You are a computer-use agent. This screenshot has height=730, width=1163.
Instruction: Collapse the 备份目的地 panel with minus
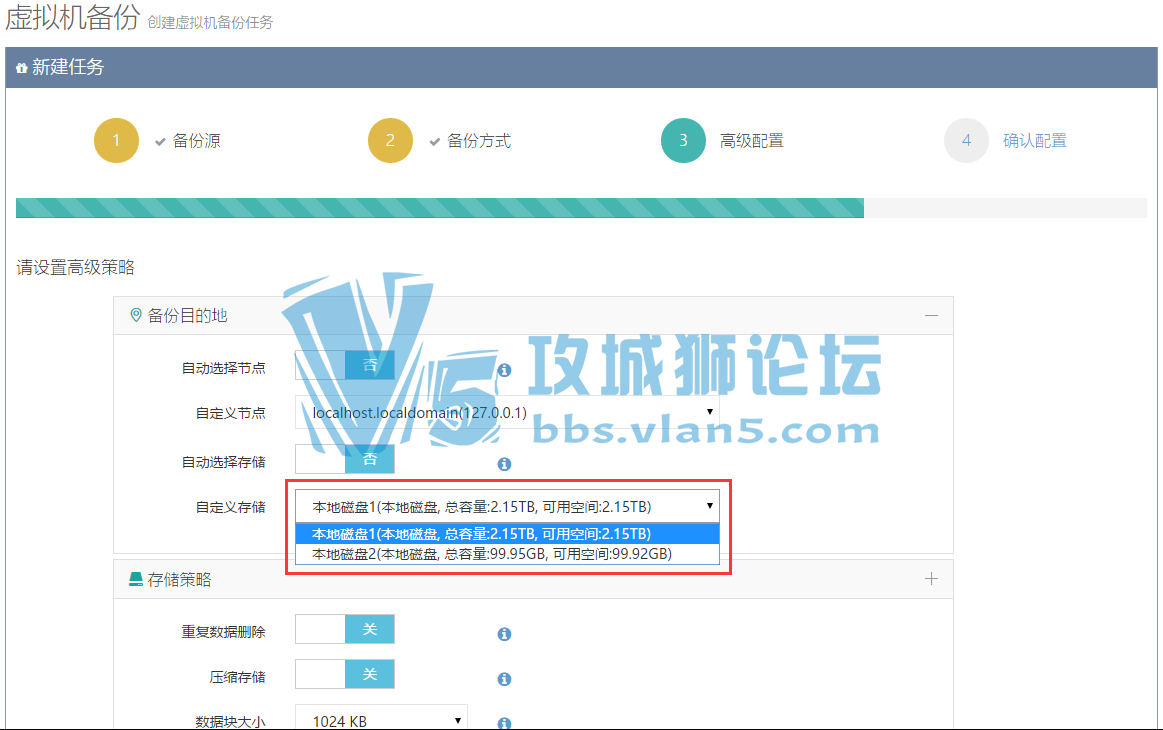pos(932,316)
